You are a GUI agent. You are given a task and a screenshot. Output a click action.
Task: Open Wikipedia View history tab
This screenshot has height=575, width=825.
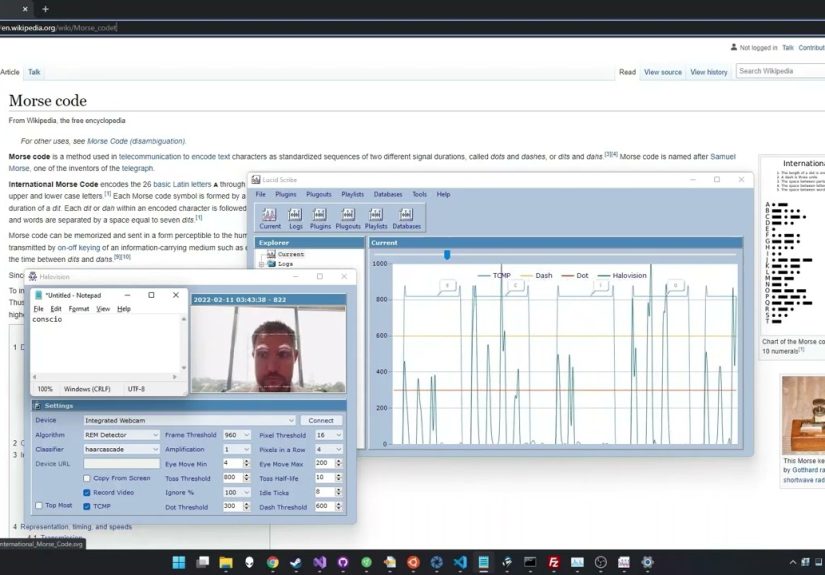pos(709,72)
